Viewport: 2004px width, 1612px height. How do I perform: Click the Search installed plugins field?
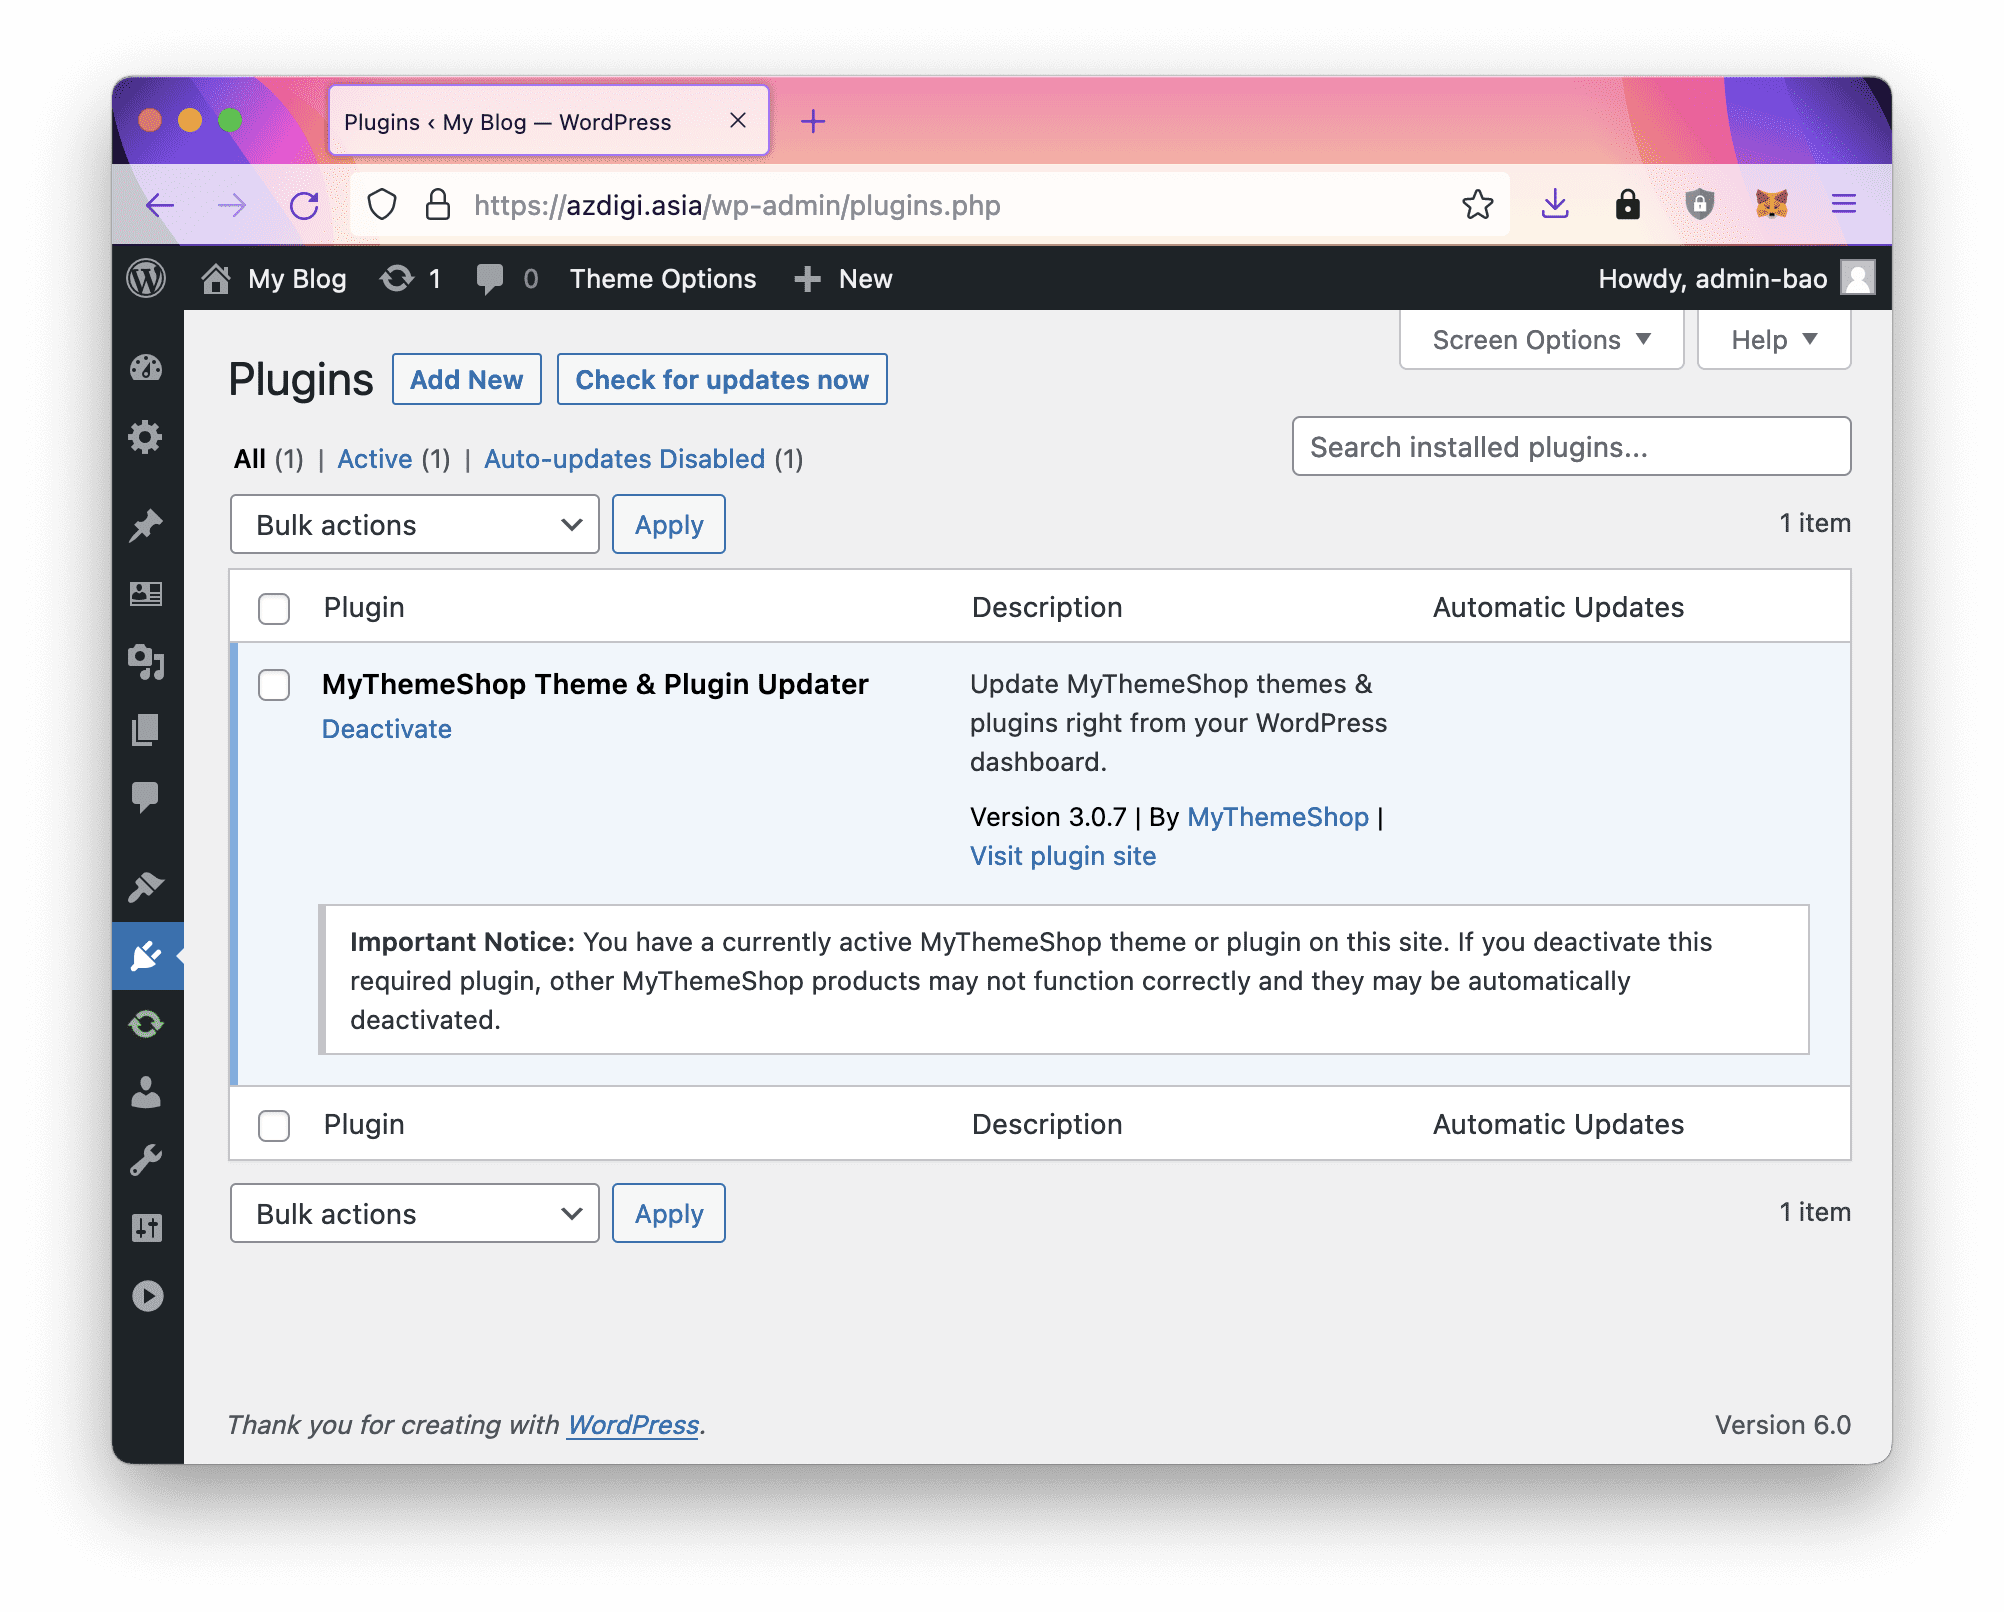(1572, 446)
